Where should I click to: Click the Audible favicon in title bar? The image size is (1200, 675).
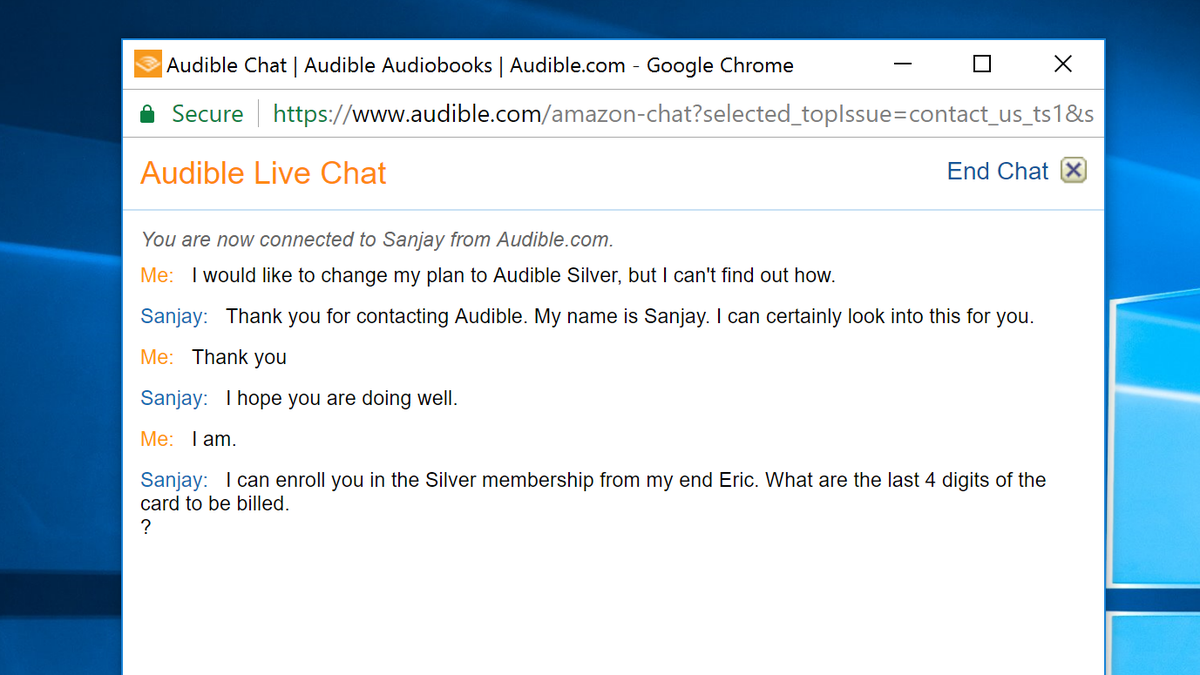coord(148,64)
